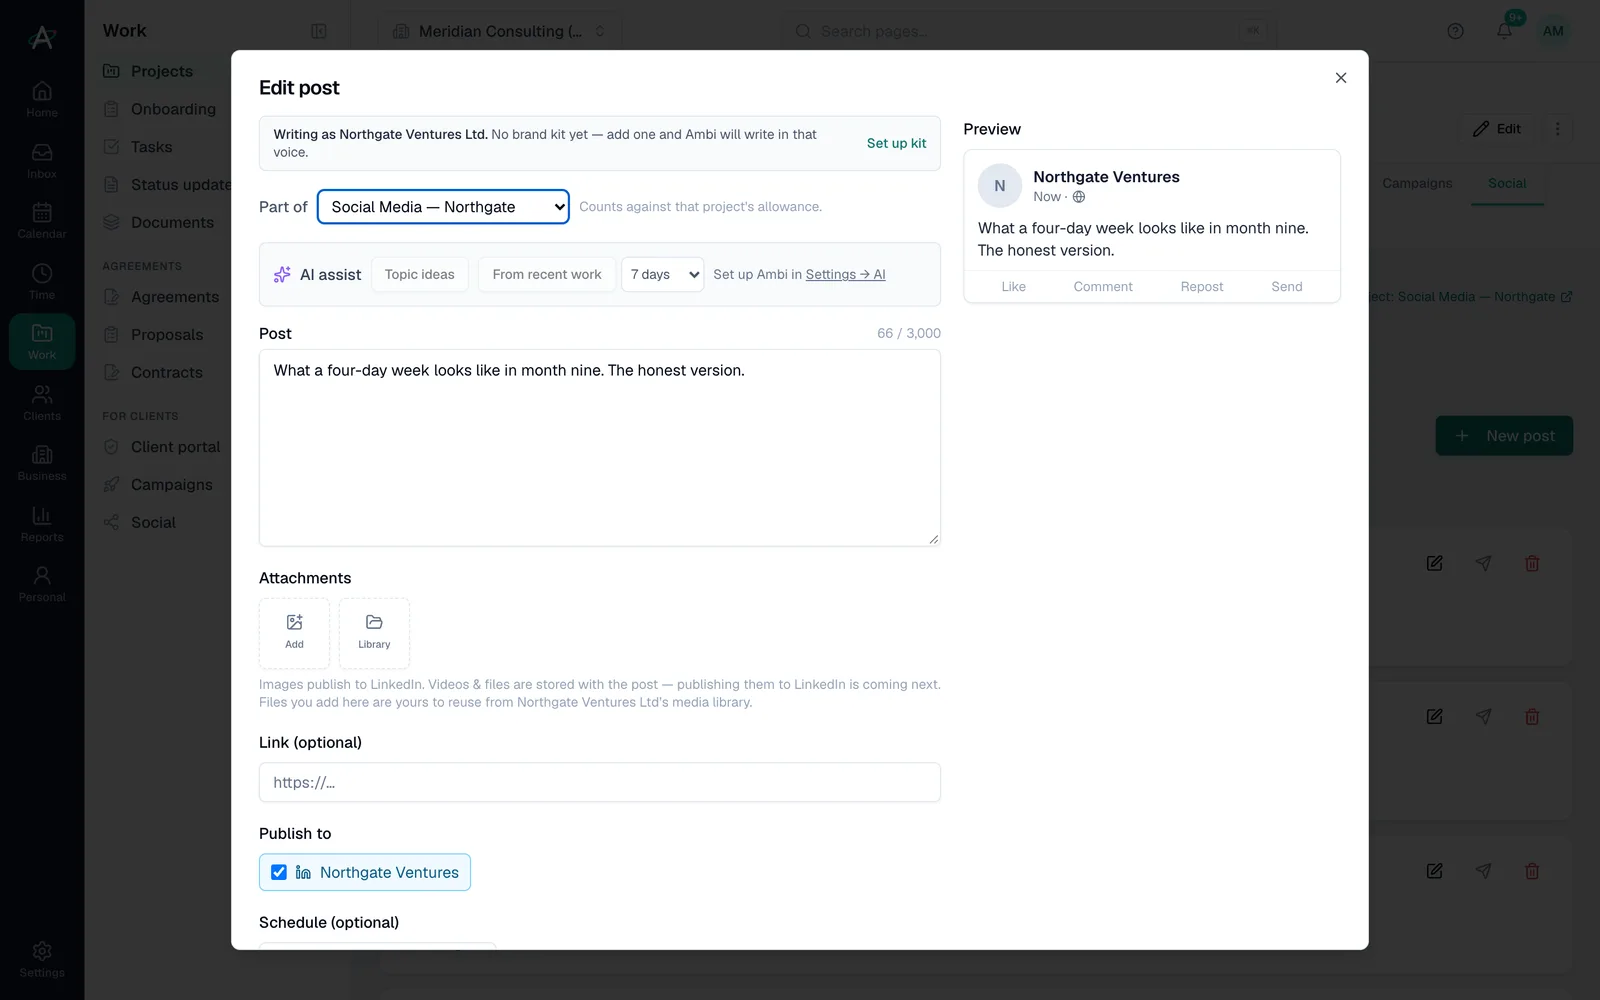1600x1000 pixels.
Task: Click From recent work button
Action: pos(547,275)
